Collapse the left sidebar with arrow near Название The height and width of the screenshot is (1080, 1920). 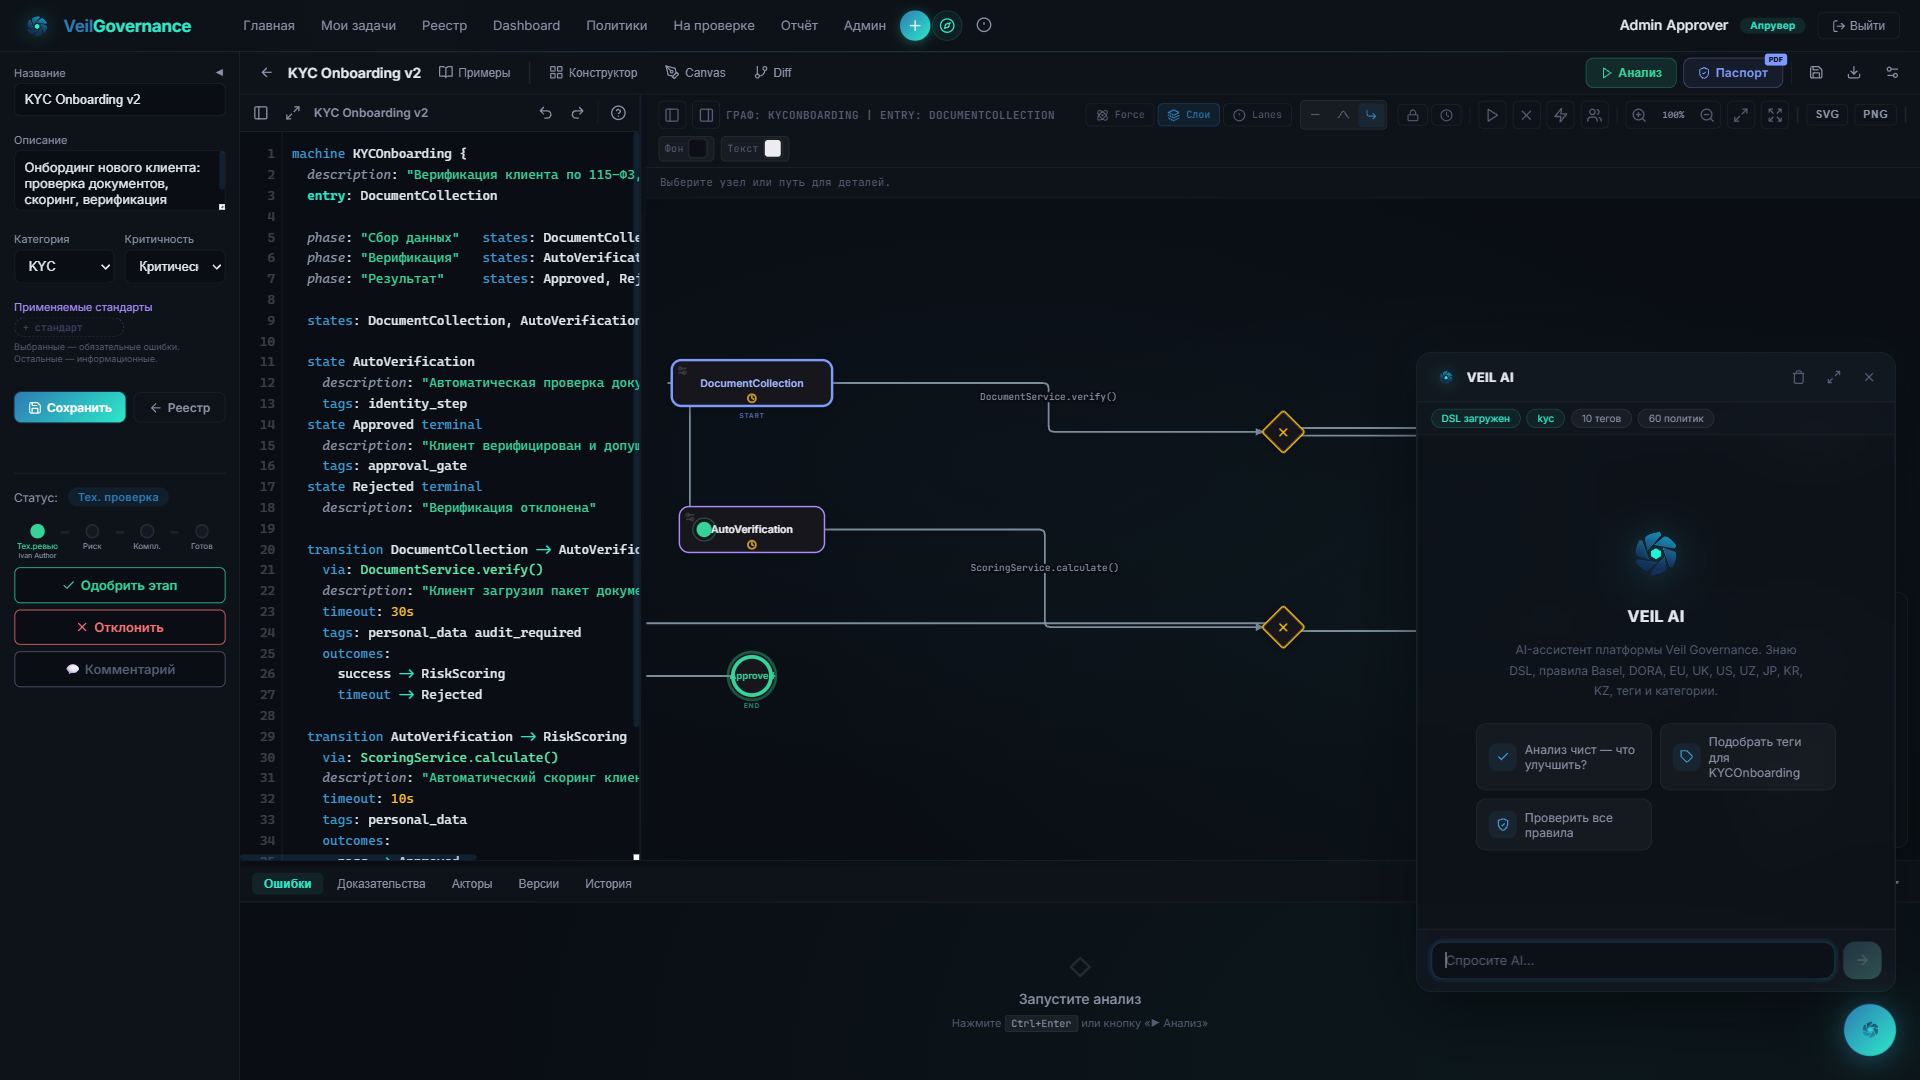tap(219, 72)
